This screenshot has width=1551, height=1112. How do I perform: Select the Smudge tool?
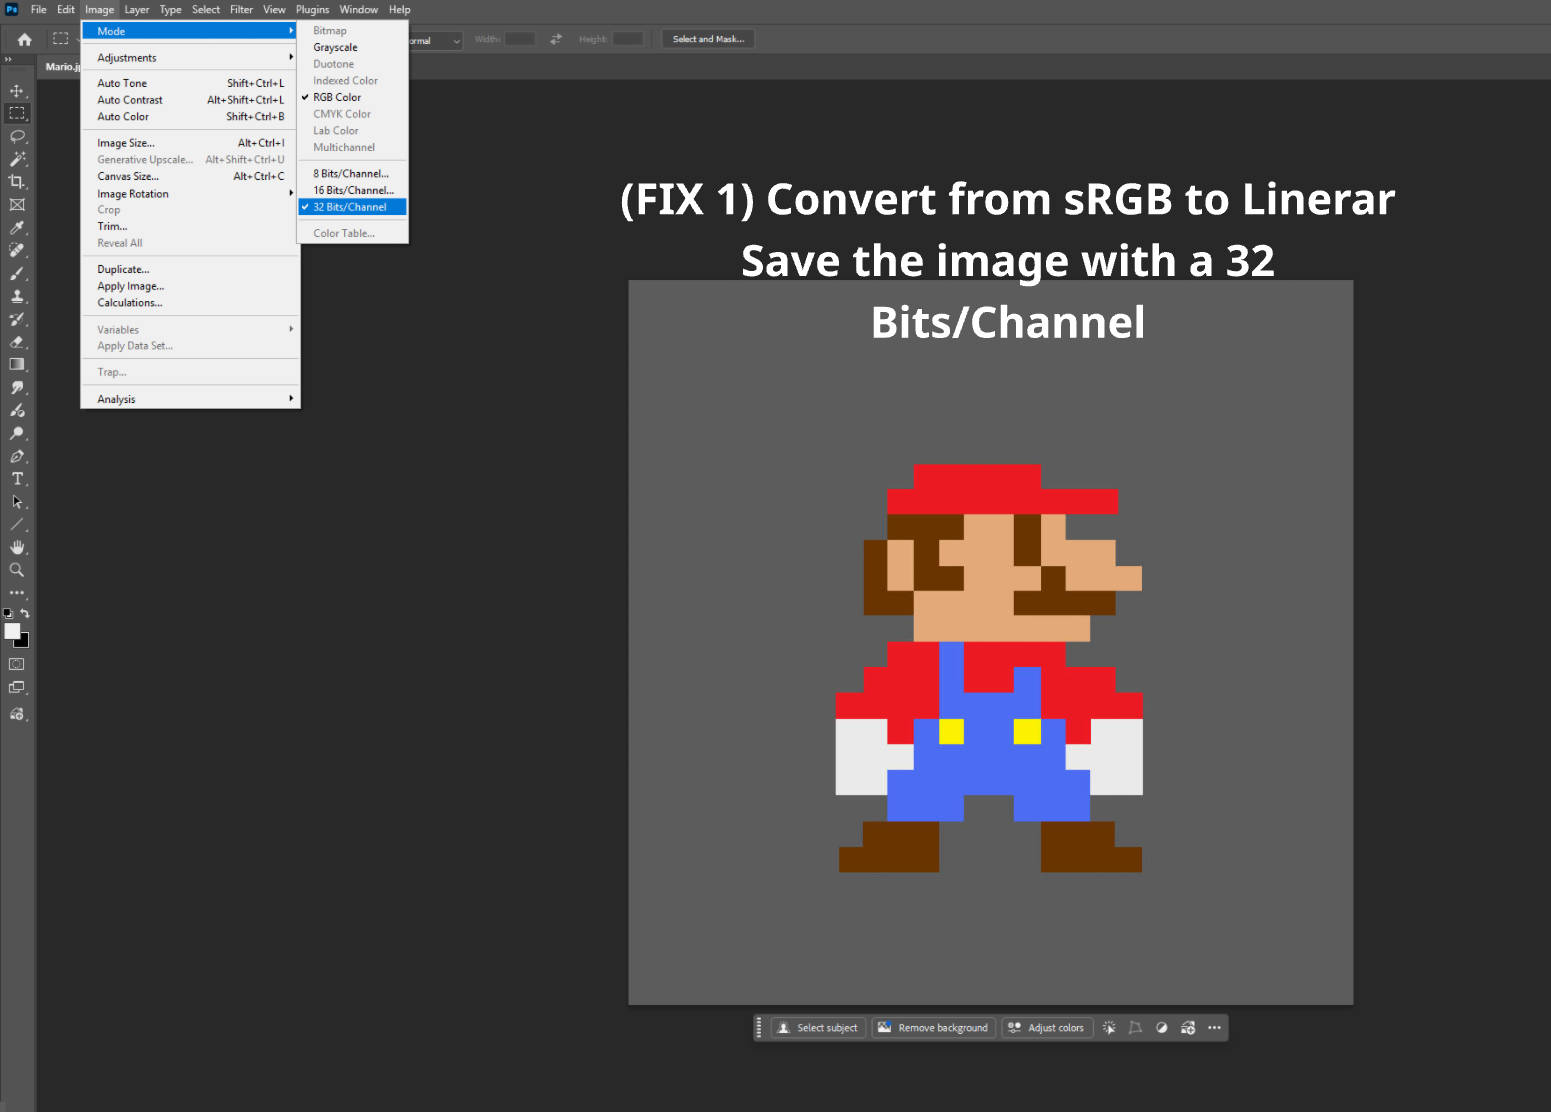coord(17,388)
